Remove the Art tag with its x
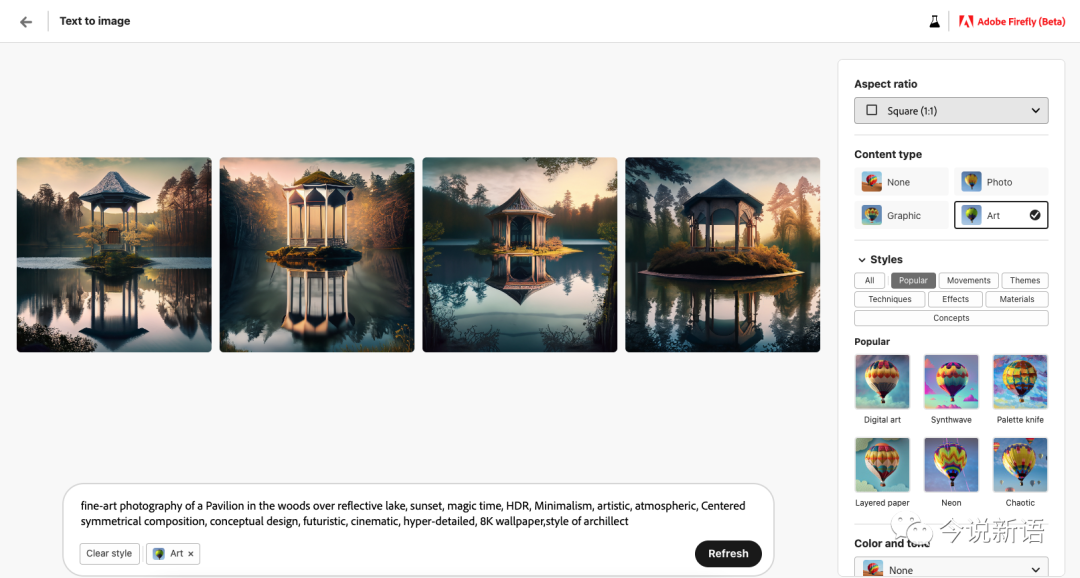 pos(191,554)
